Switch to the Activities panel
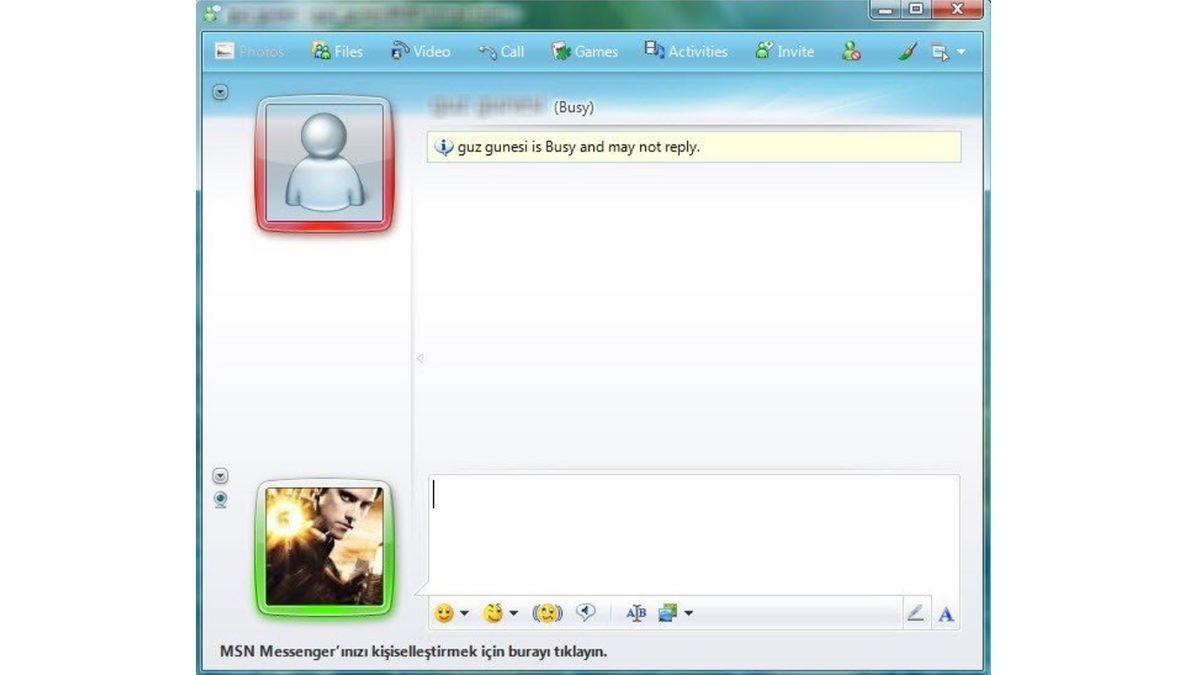This screenshot has width=1200, height=675. click(x=686, y=51)
